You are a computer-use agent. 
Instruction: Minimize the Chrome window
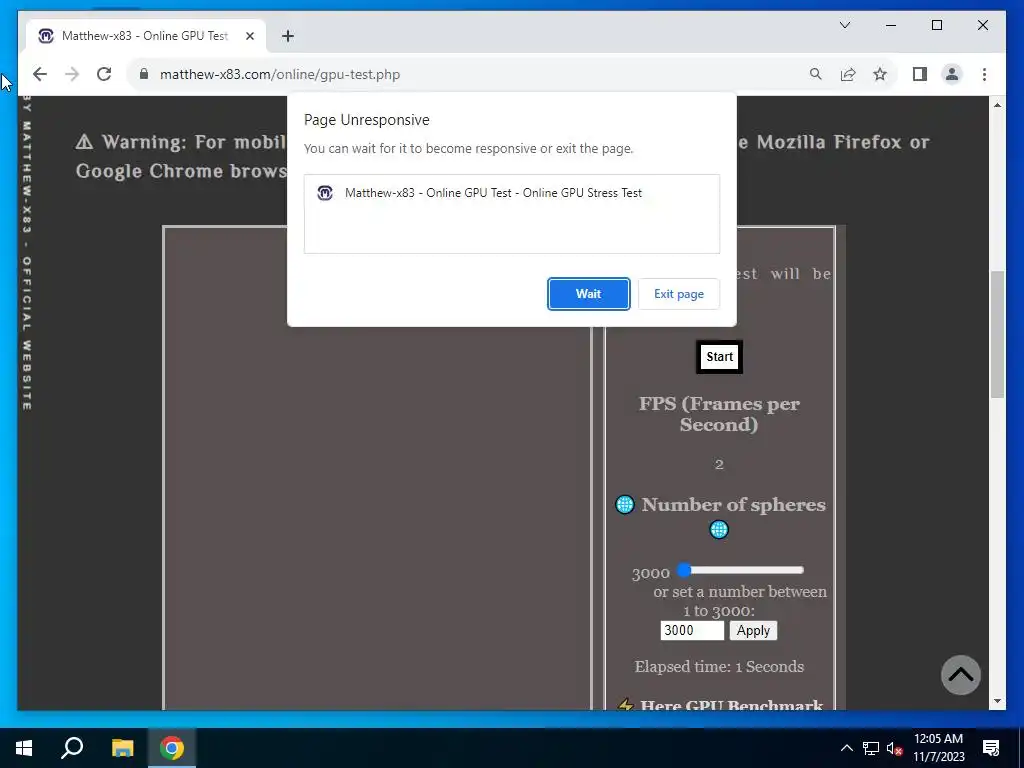(x=891, y=25)
